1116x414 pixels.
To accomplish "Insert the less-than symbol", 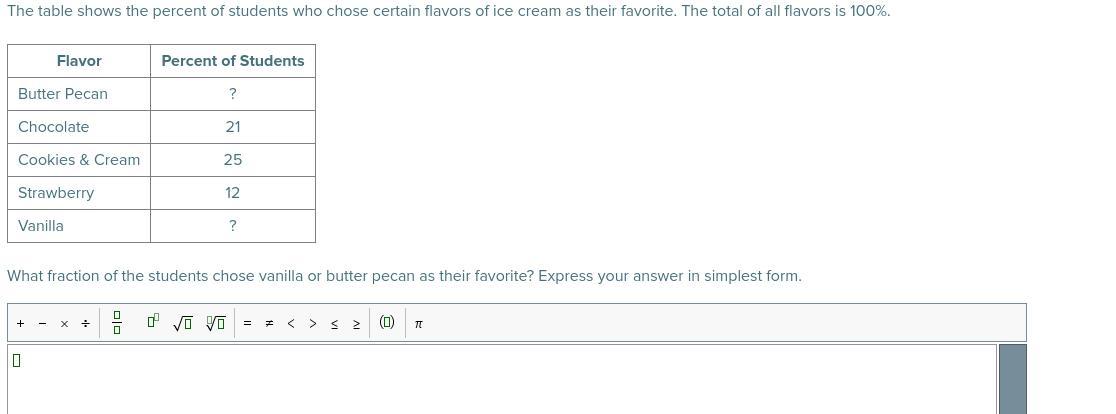I will (290, 324).
